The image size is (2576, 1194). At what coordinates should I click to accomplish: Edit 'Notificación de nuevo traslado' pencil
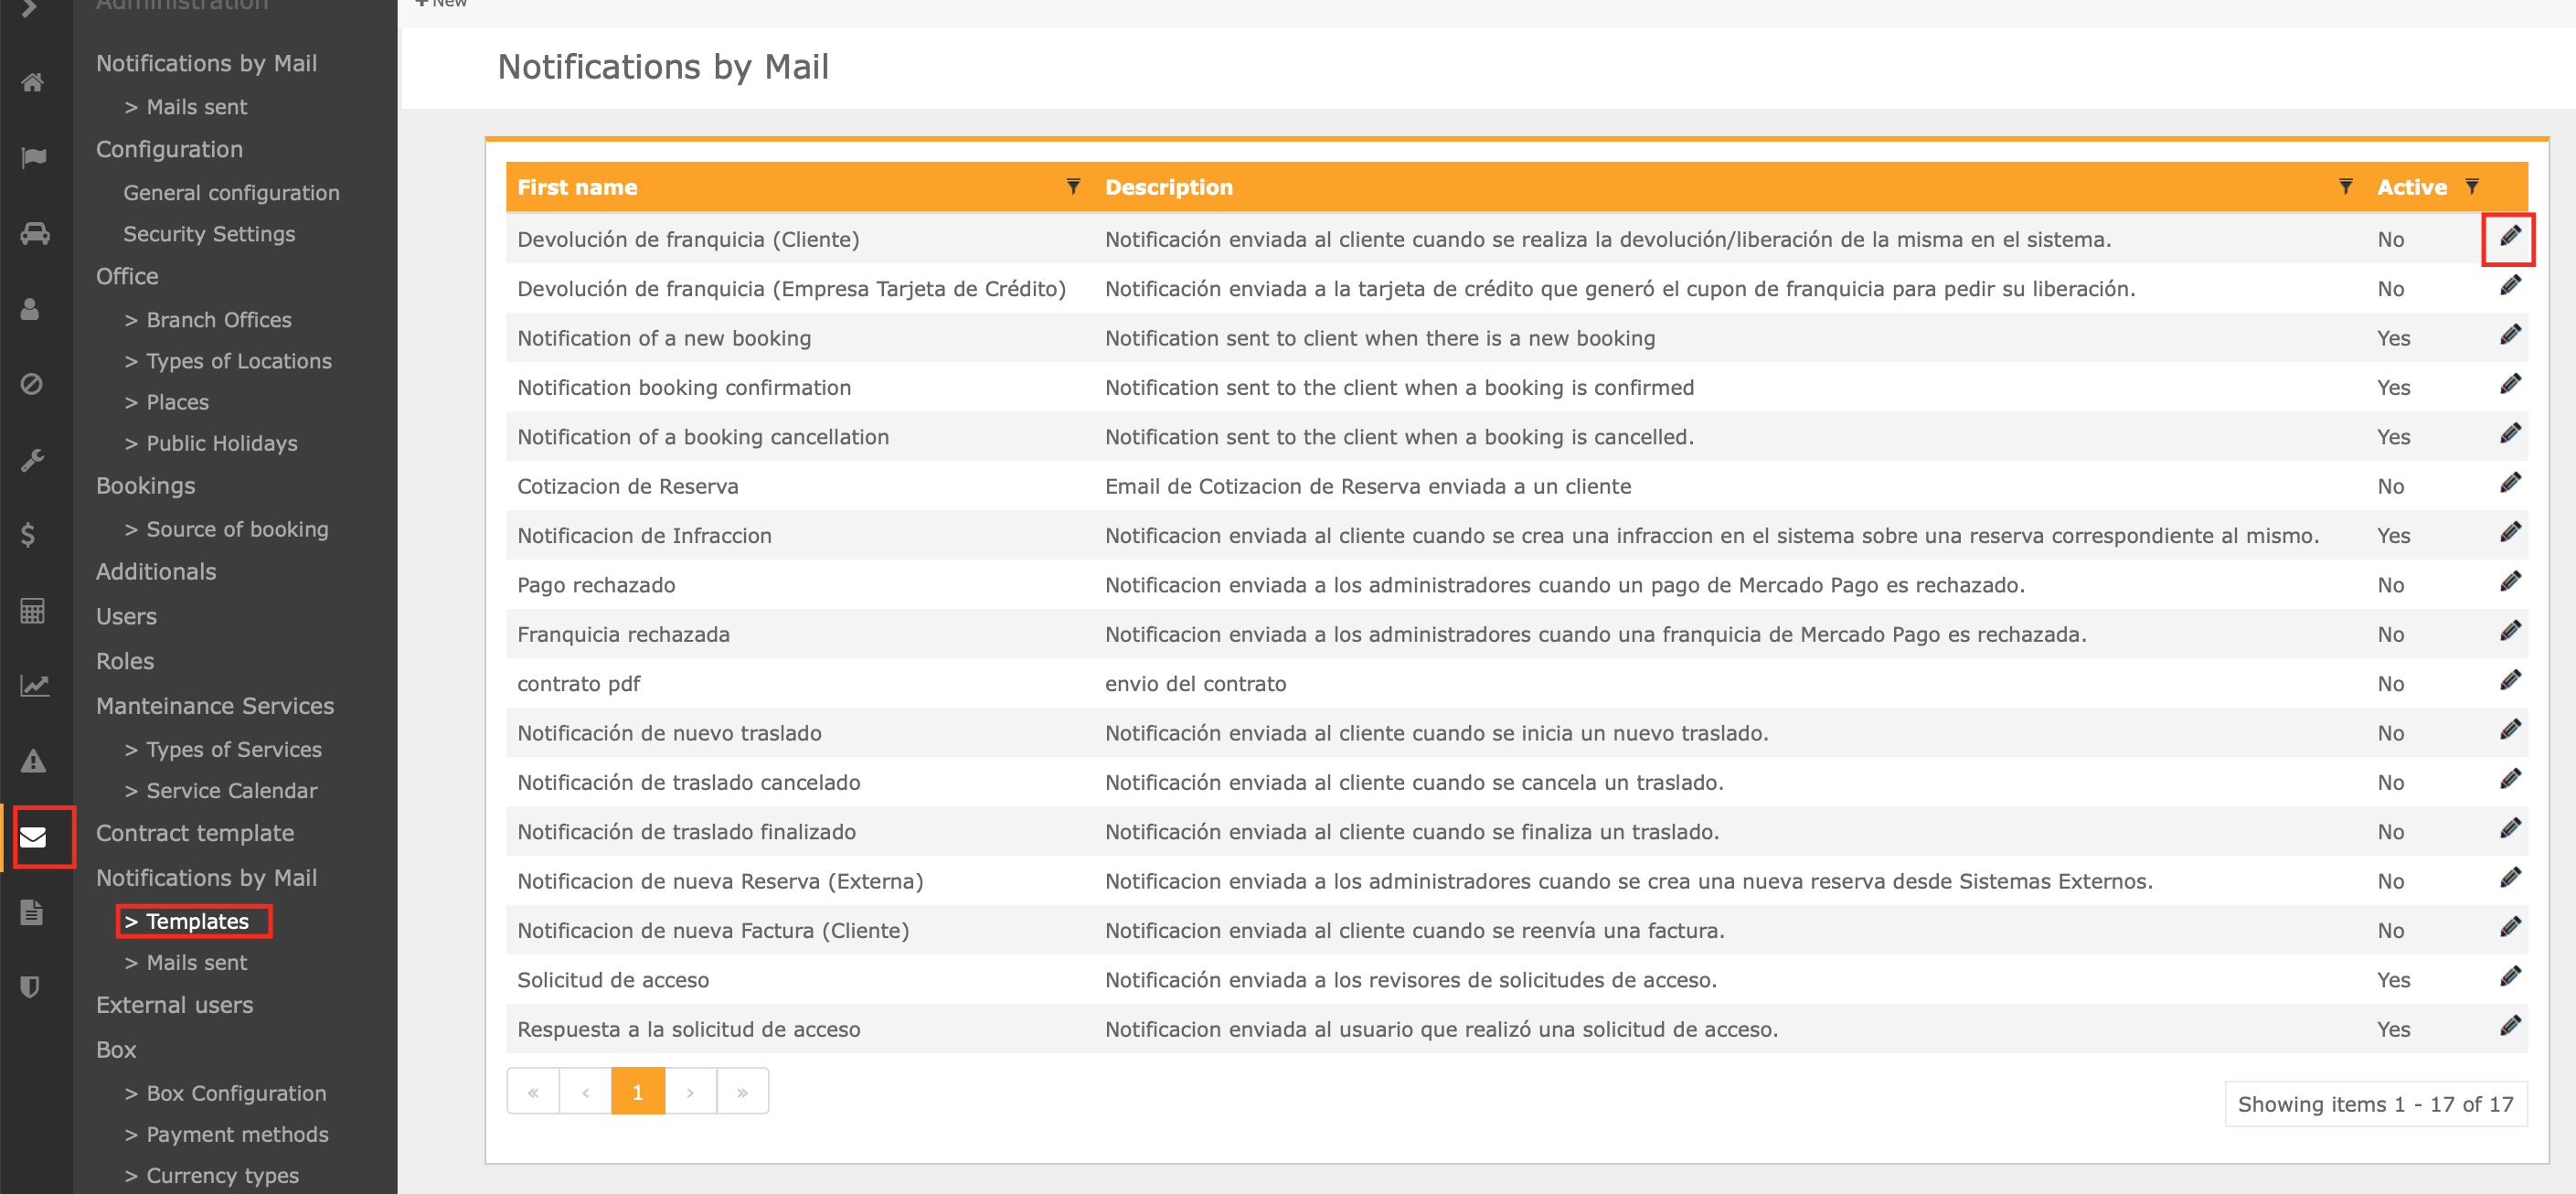(x=2510, y=730)
